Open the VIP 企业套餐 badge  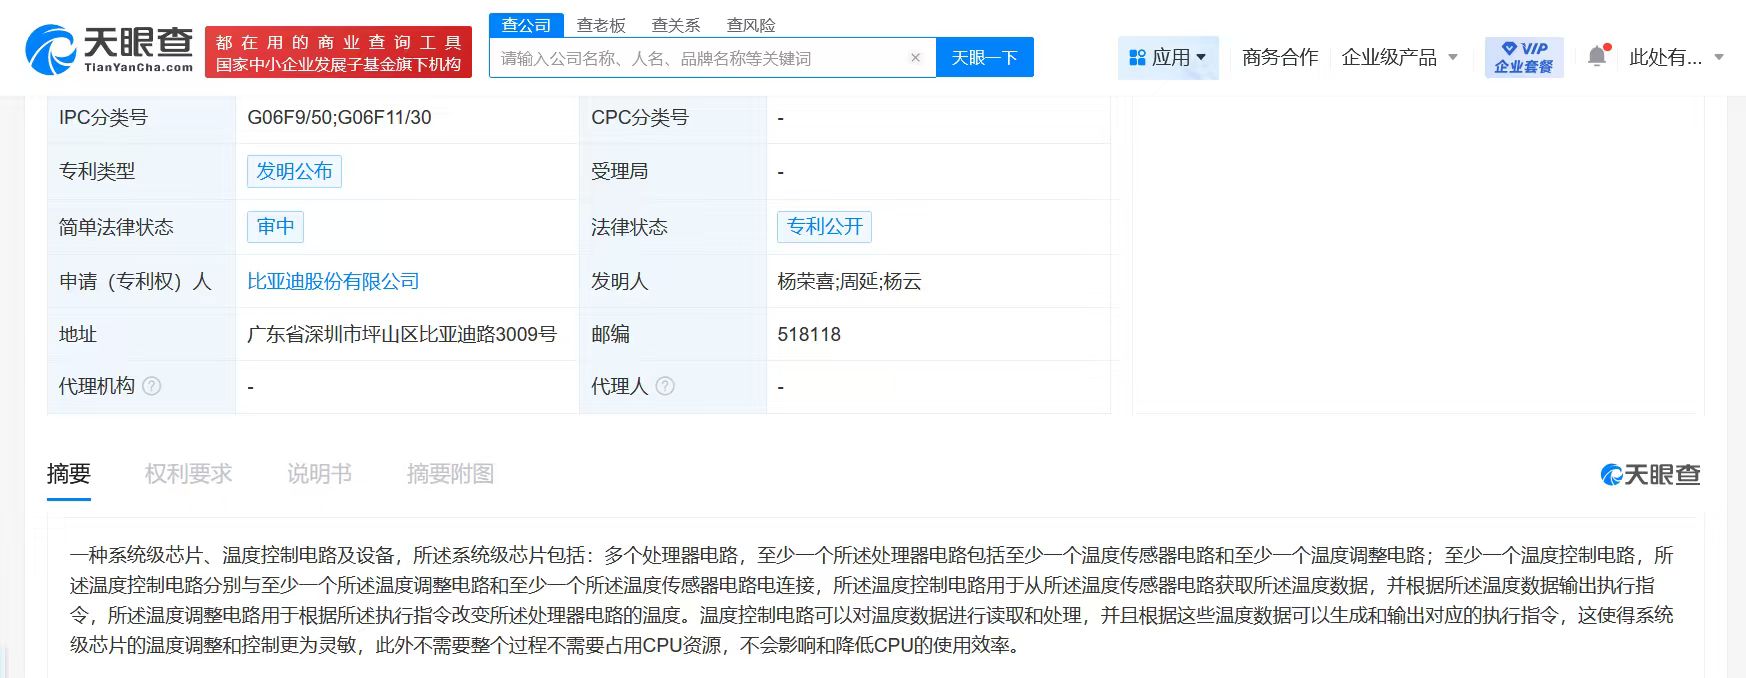coord(1524,57)
